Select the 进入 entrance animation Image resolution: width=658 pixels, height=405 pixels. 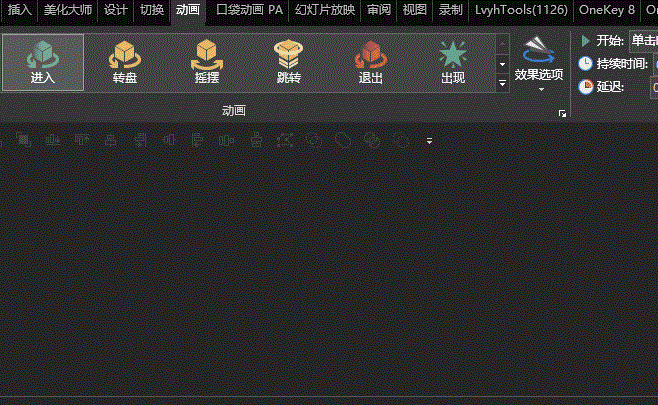point(43,62)
